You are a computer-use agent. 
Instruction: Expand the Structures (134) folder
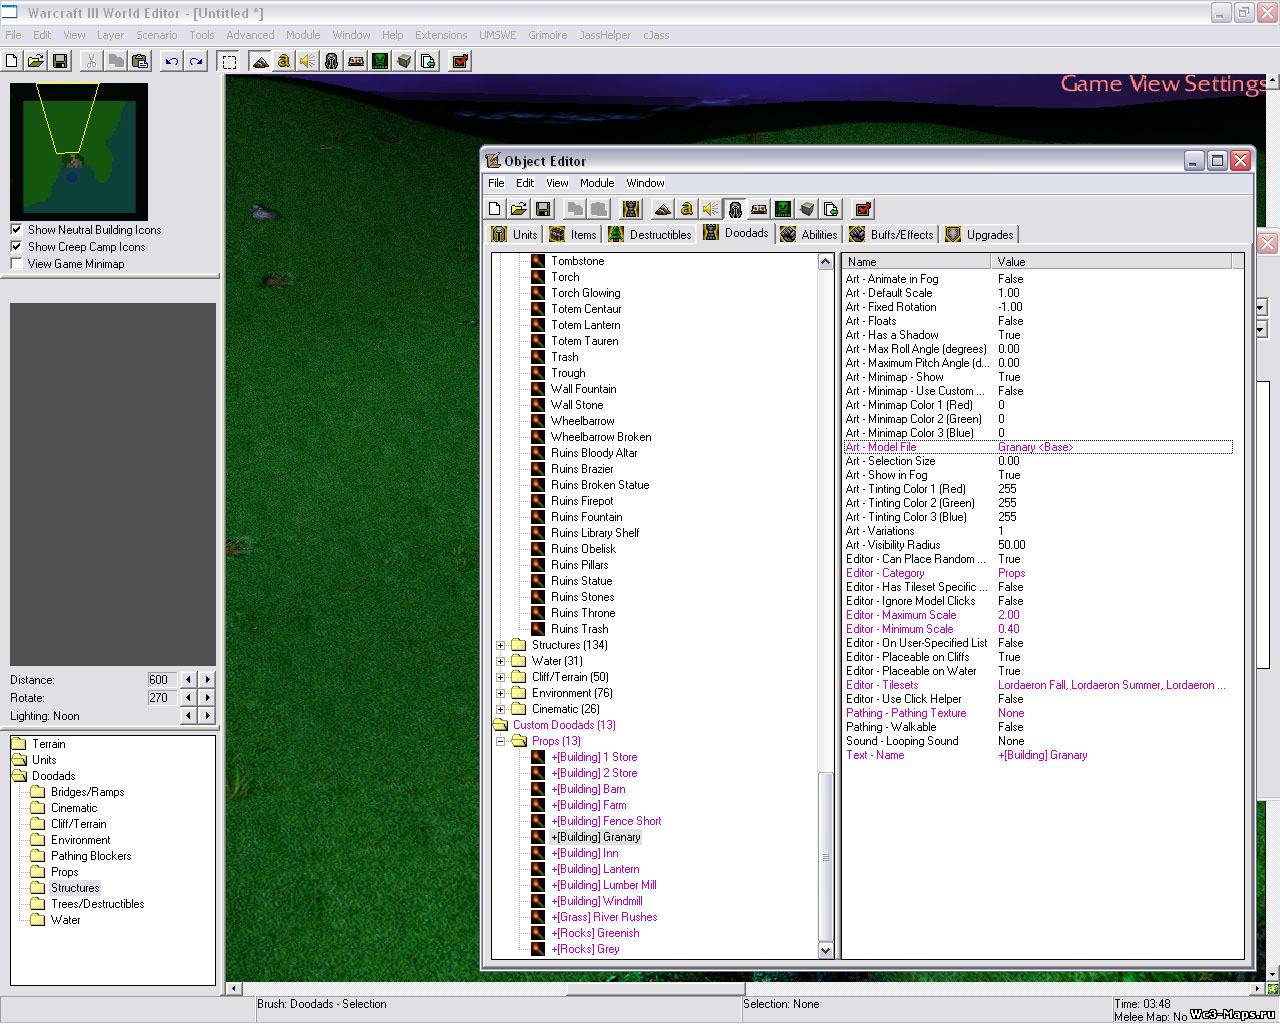coord(500,645)
